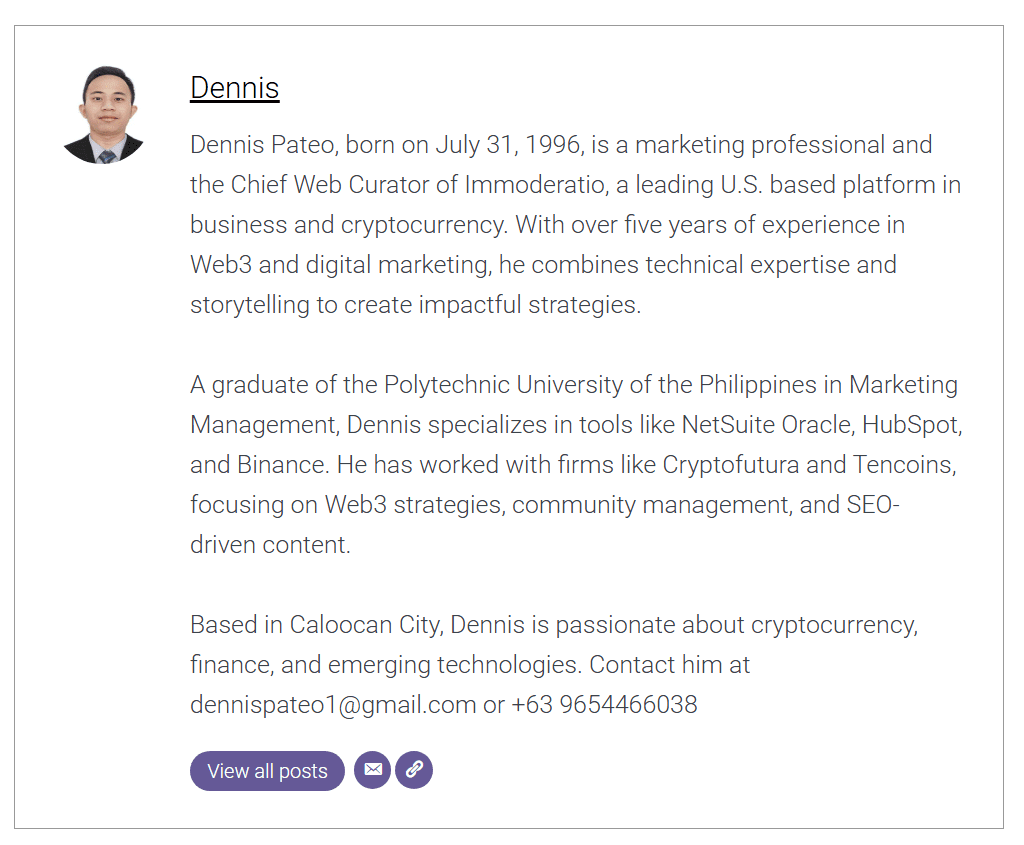Open the Dennis author name link
This screenshot has height=845, width=1024.
pyautogui.click(x=234, y=88)
